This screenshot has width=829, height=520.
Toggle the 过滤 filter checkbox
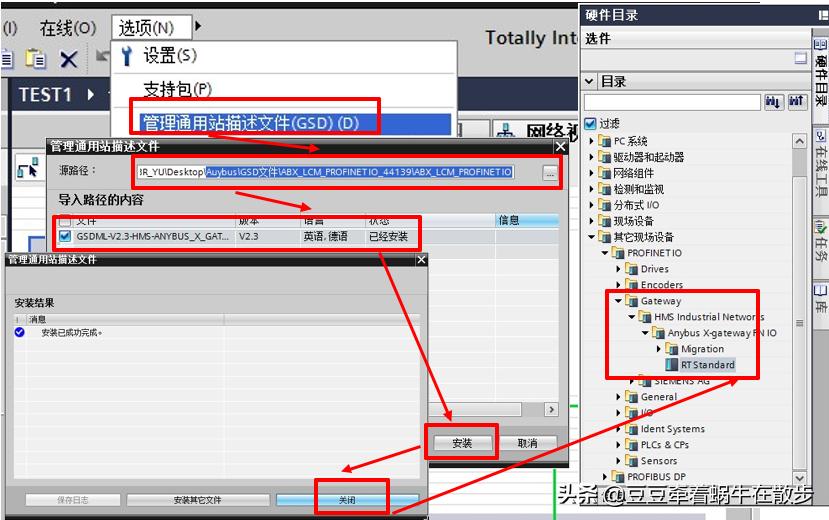click(590, 124)
